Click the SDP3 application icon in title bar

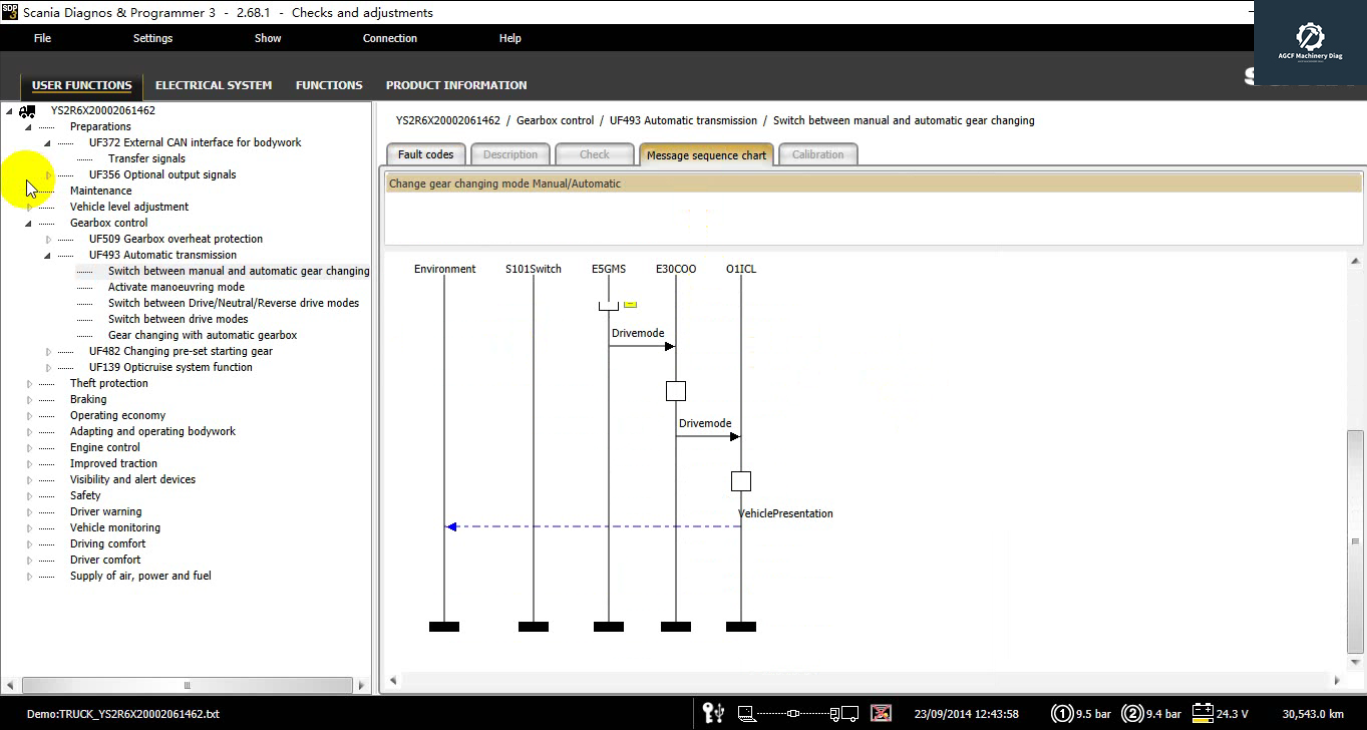coord(10,12)
